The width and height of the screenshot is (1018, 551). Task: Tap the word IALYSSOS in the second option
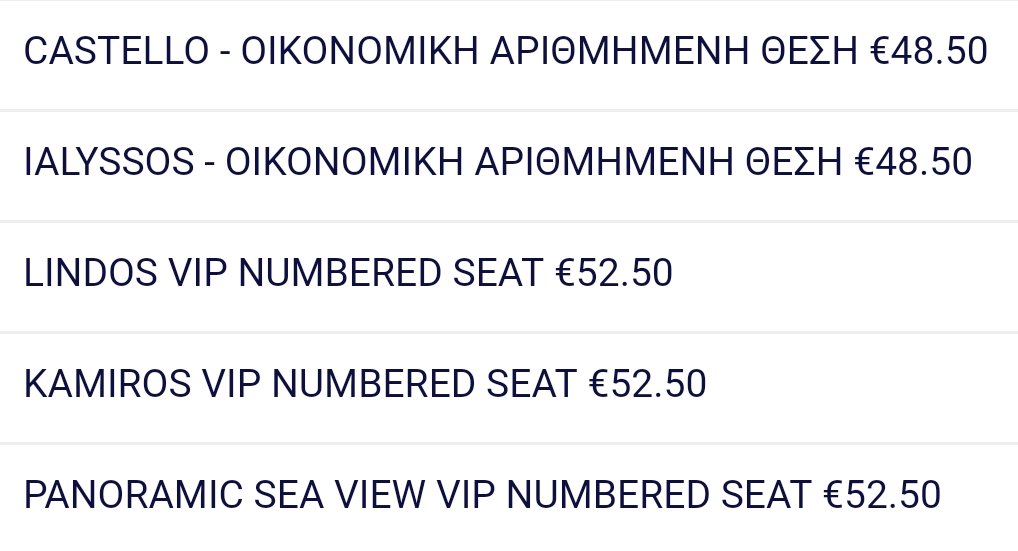[109, 162]
